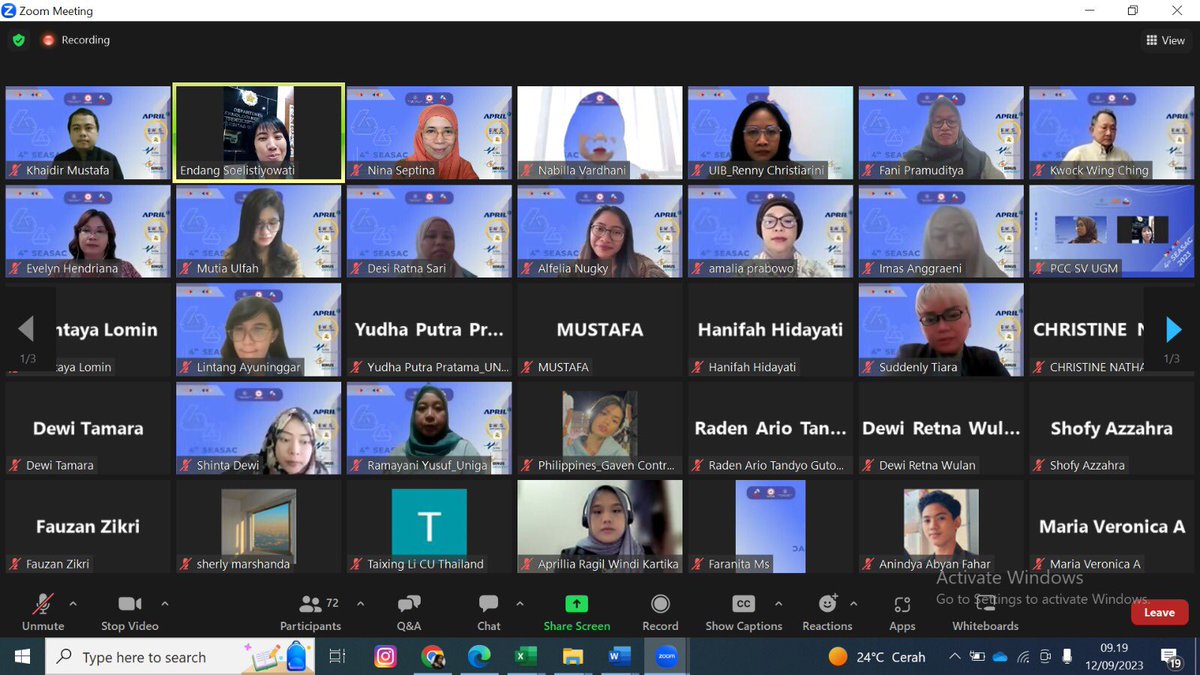Click muted mic icon on Dewi Tamara tile
This screenshot has height=675, width=1200.
pyautogui.click(x=15, y=465)
